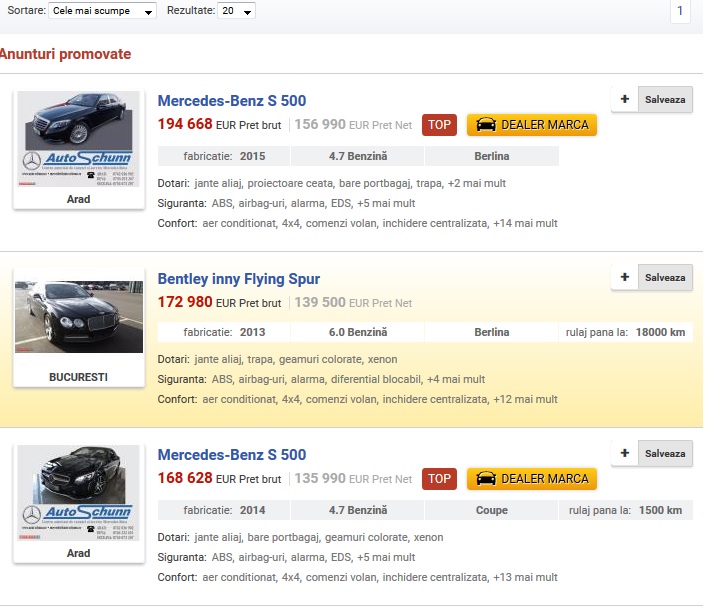
Task: Click rulaj pana la 1500 km cell
Action: click(625, 510)
